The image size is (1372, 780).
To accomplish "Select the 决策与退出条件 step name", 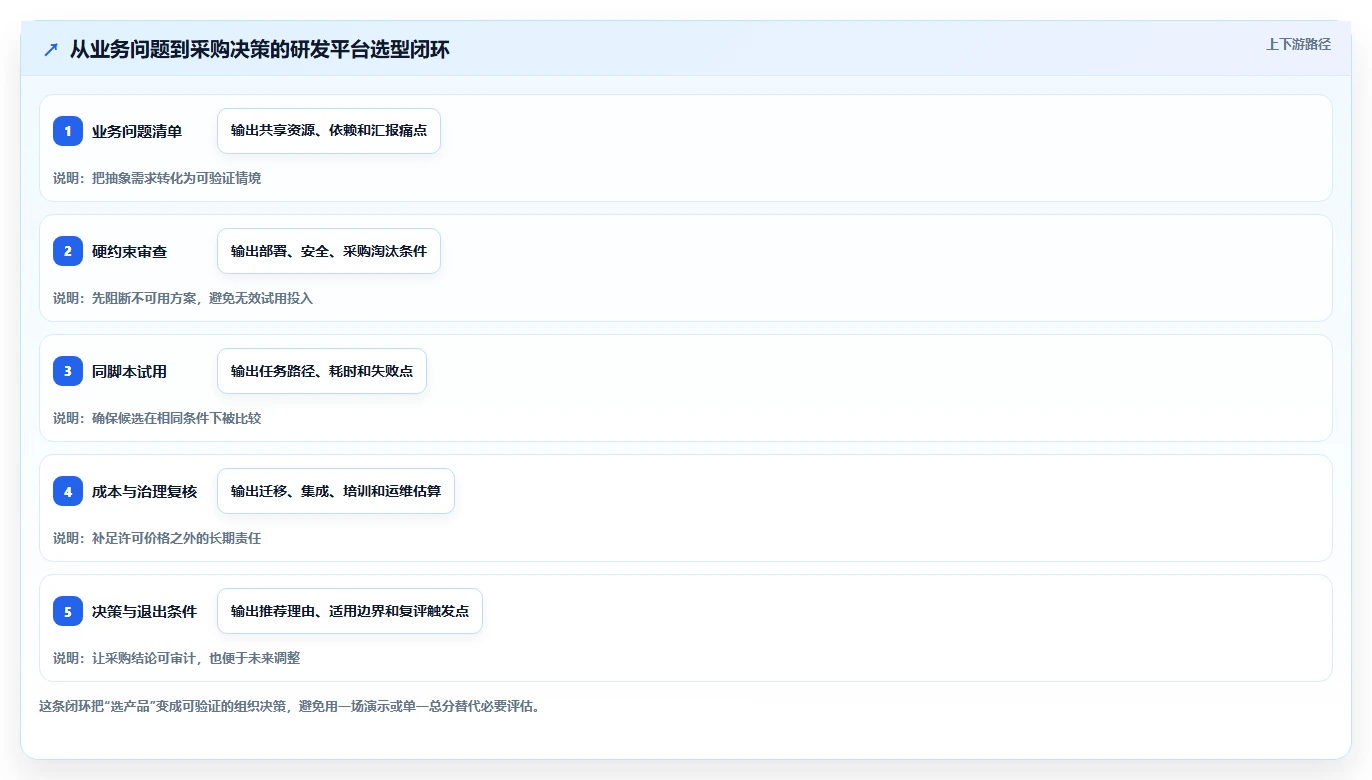I will [x=145, y=611].
